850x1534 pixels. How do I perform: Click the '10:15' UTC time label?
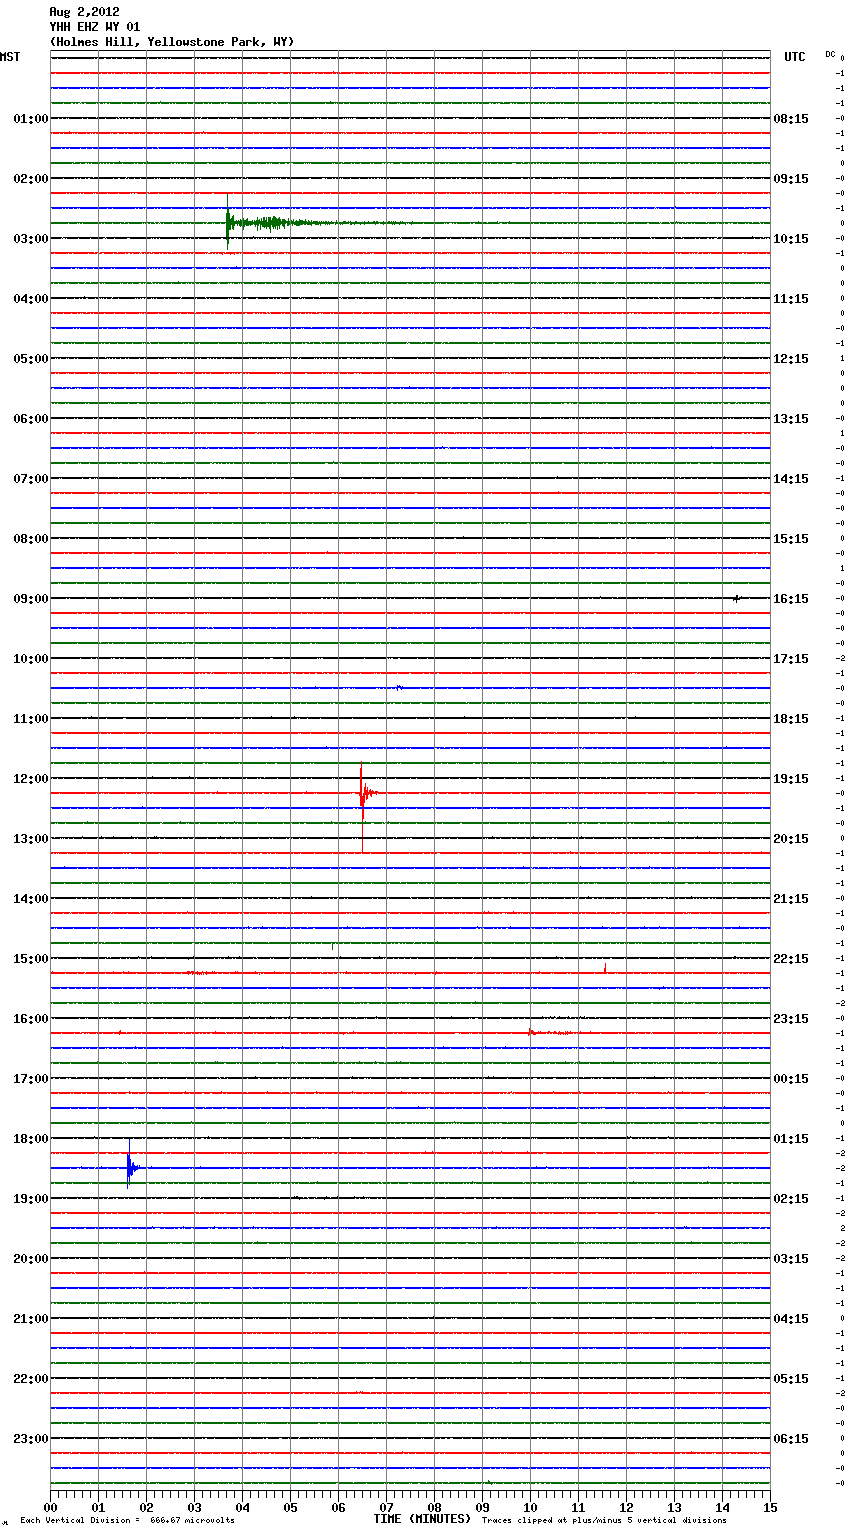click(791, 239)
